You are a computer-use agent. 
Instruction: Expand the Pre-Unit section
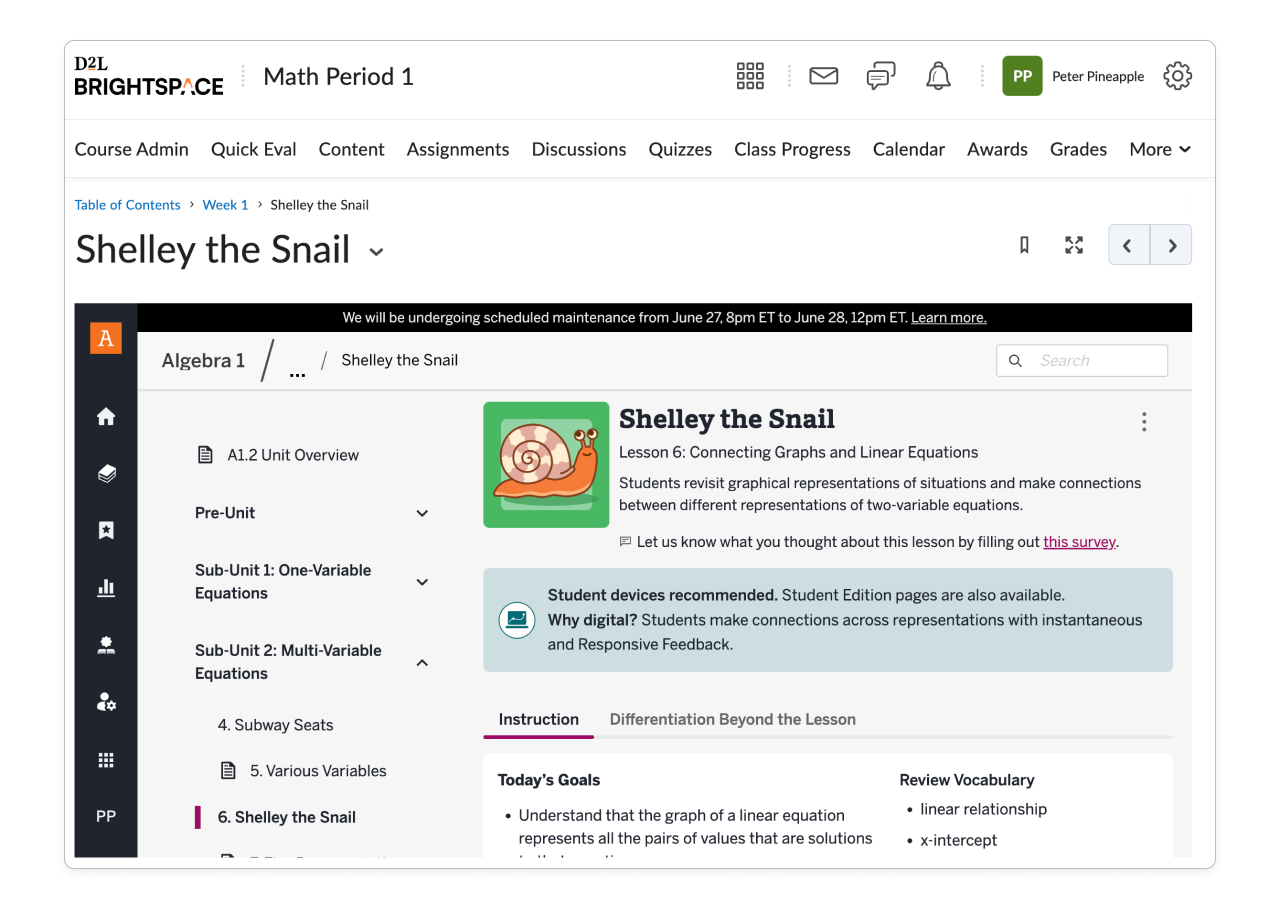coord(422,513)
